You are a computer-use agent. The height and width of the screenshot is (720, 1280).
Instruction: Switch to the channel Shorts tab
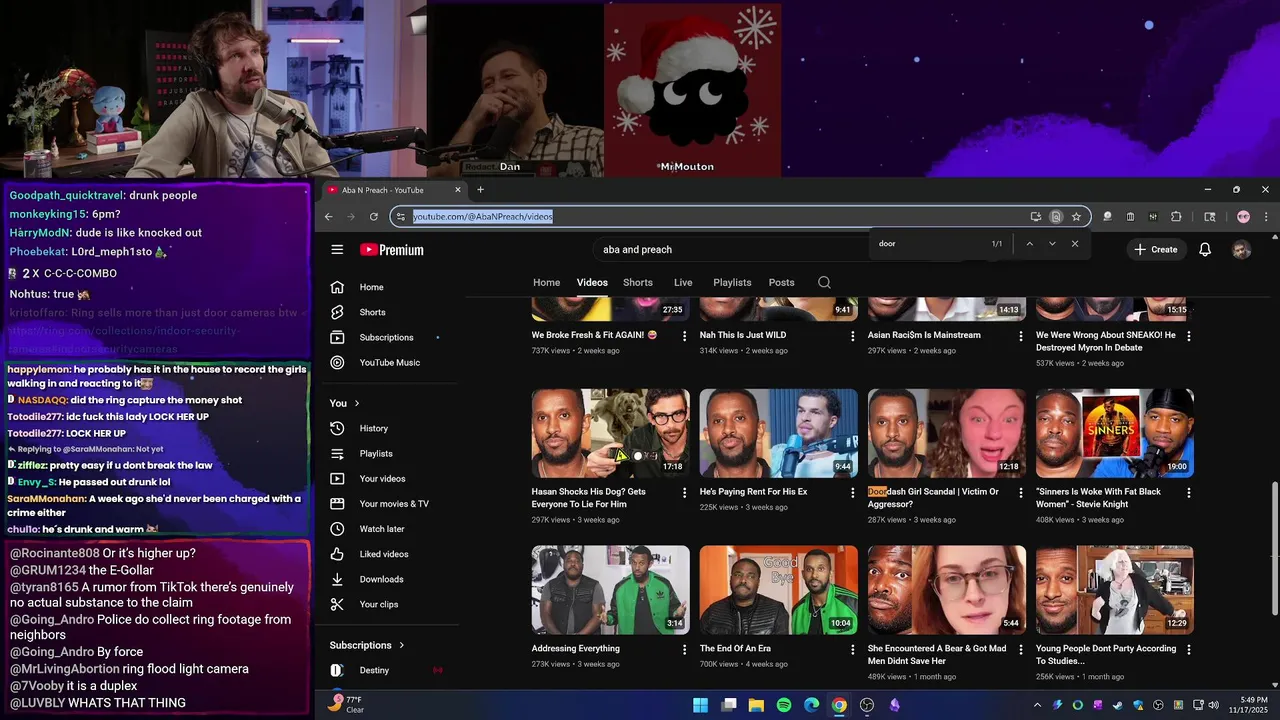click(x=638, y=282)
